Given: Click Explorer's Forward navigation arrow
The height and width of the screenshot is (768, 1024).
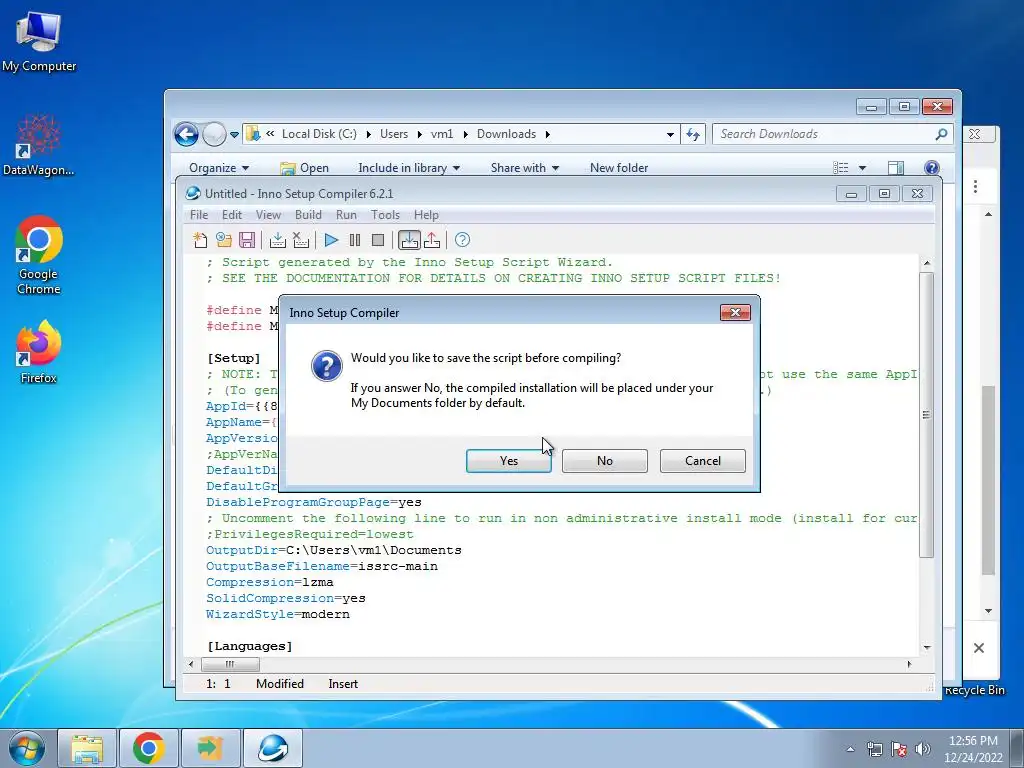Looking at the screenshot, I should 214,135.
